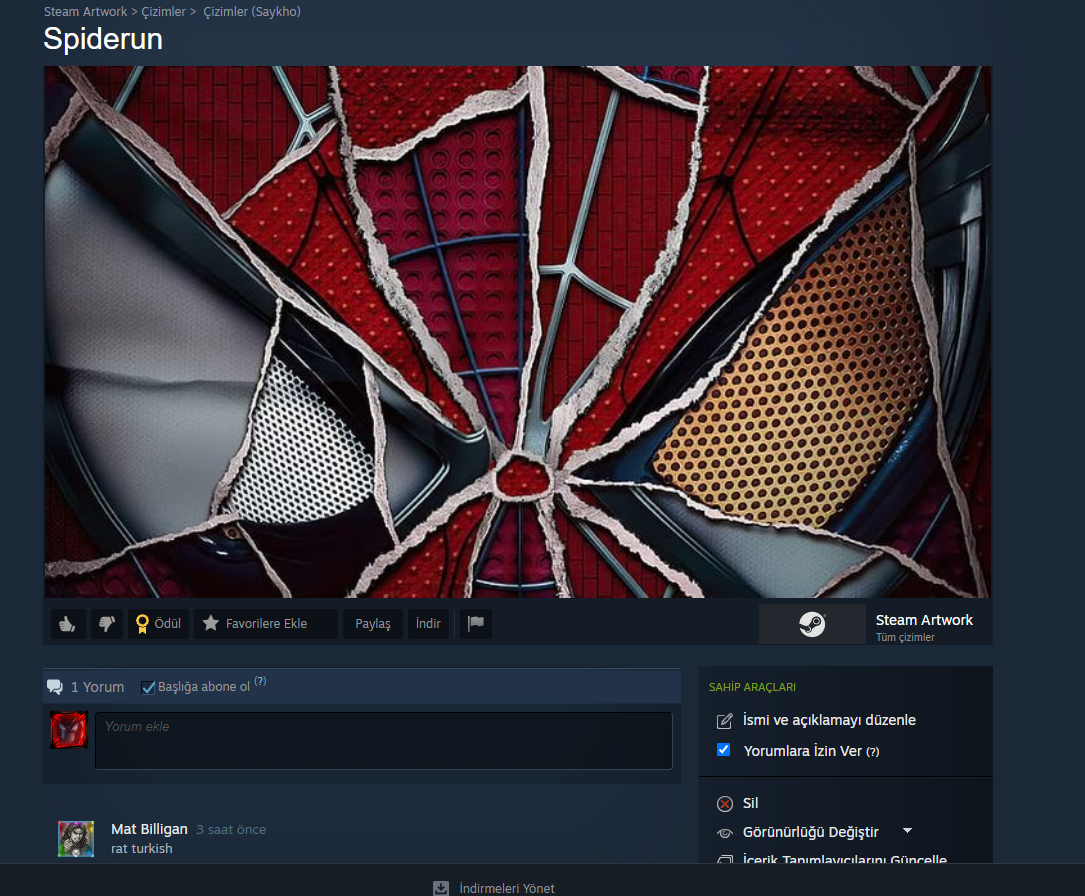Click the '1 Yorum' comment count
Screen dimensions: 1085x896
tap(98, 687)
